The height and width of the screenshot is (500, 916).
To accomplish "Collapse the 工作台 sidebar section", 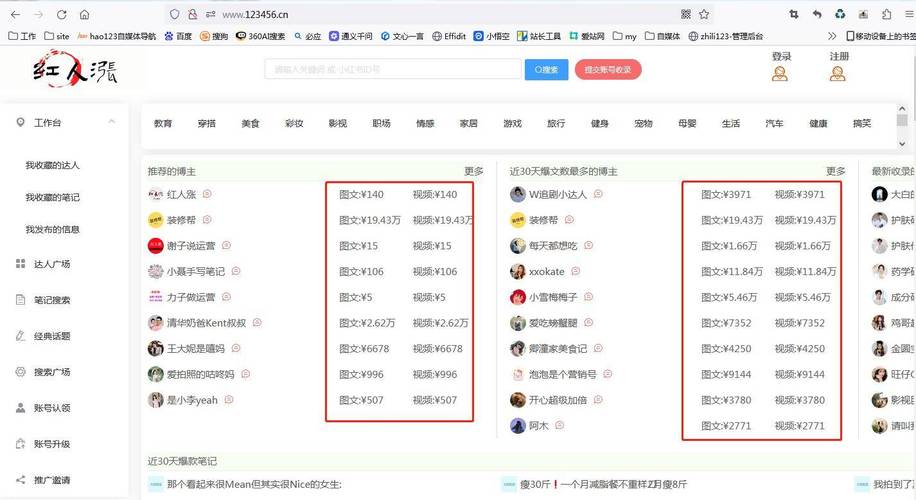I will 112,122.
